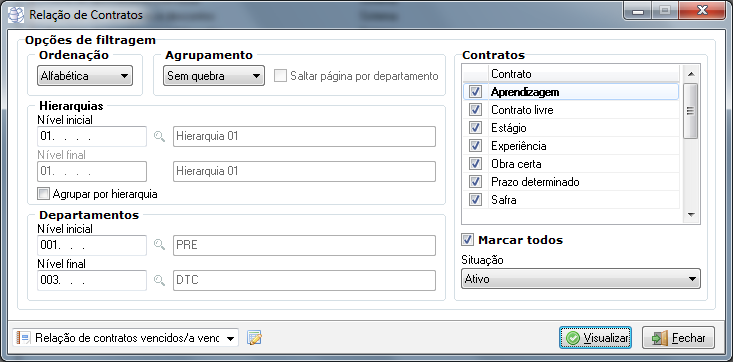
Task: Click the Visualizar button
Action: [x=596, y=338]
